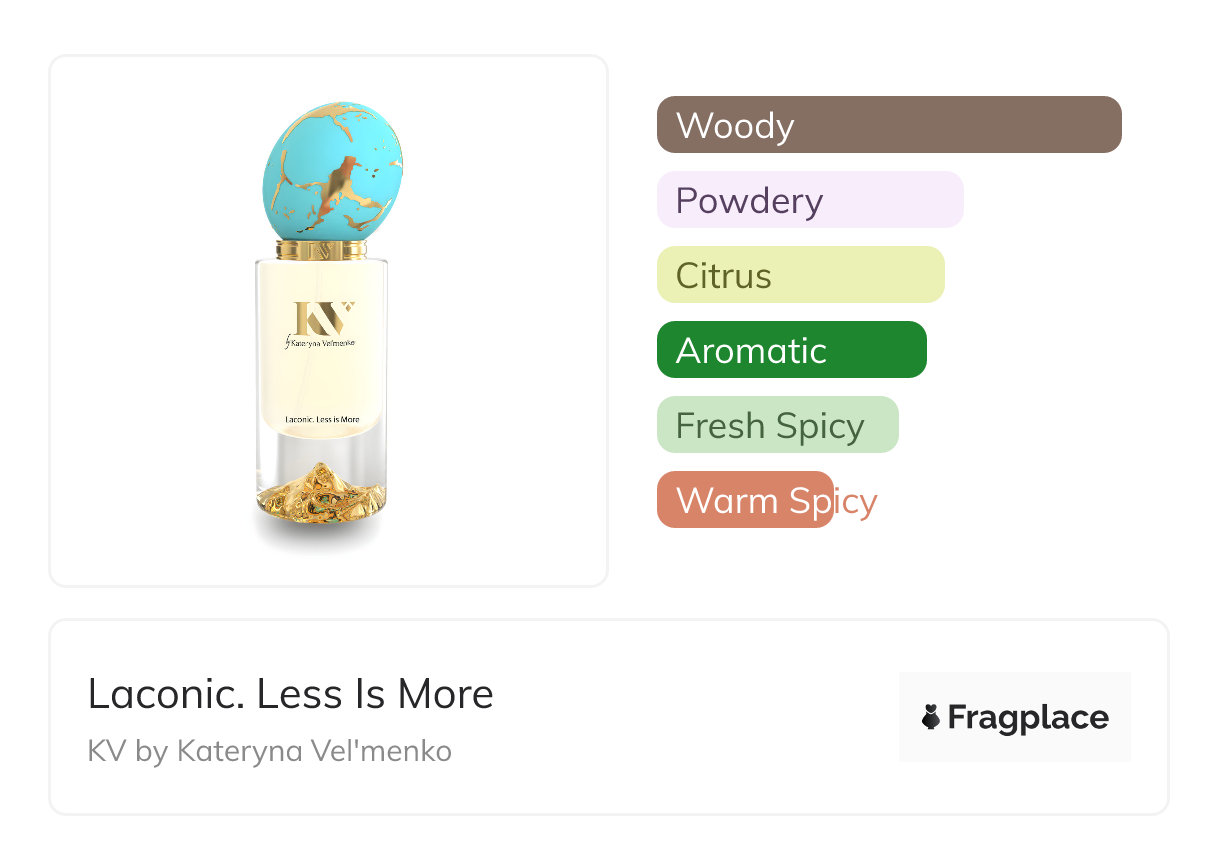Click the gold mountain base inside the bottle
Image resolution: width=1218 pixels, height=864 pixels.
(321, 495)
